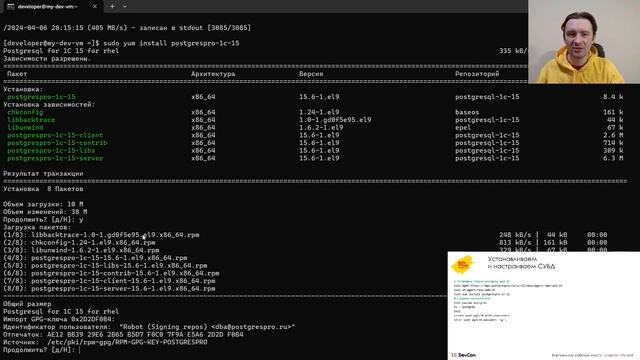Click package postgrespro-1c-15-libs in green
The image size is (640, 360).
click(51, 151)
